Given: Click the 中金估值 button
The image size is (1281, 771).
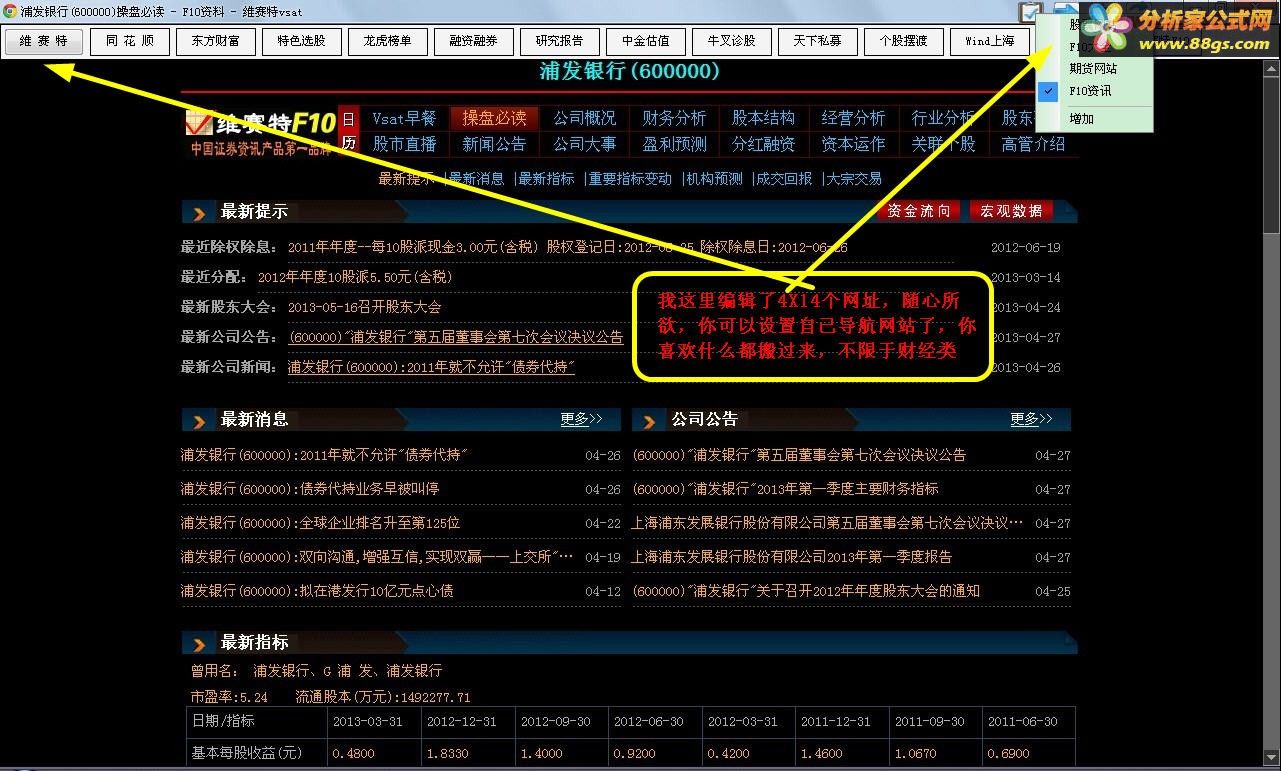Looking at the screenshot, I should [x=646, y=41].
